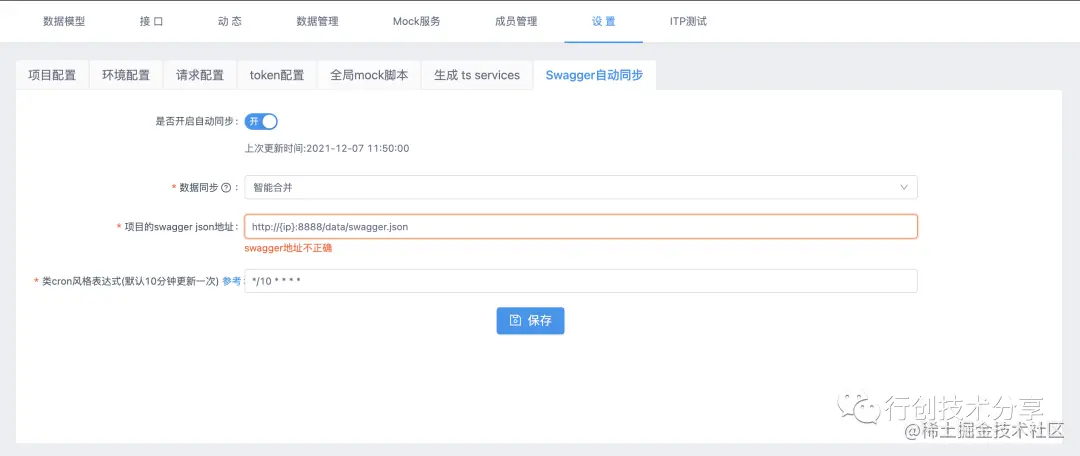Viewport: 1080px width, 456px height.
Task: Toggle the 是否开启自动同步 switch off
Action: (261, 121)
